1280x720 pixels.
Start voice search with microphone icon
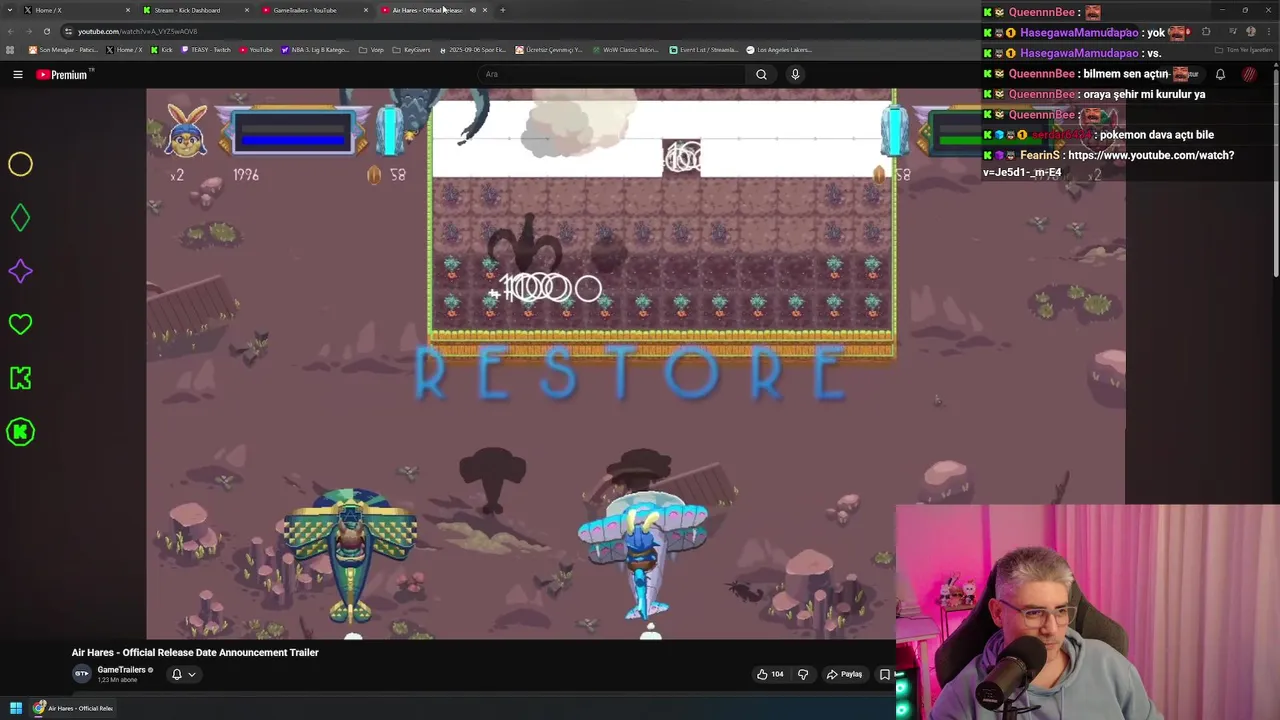pyautogui.click(x=795, y=74)
